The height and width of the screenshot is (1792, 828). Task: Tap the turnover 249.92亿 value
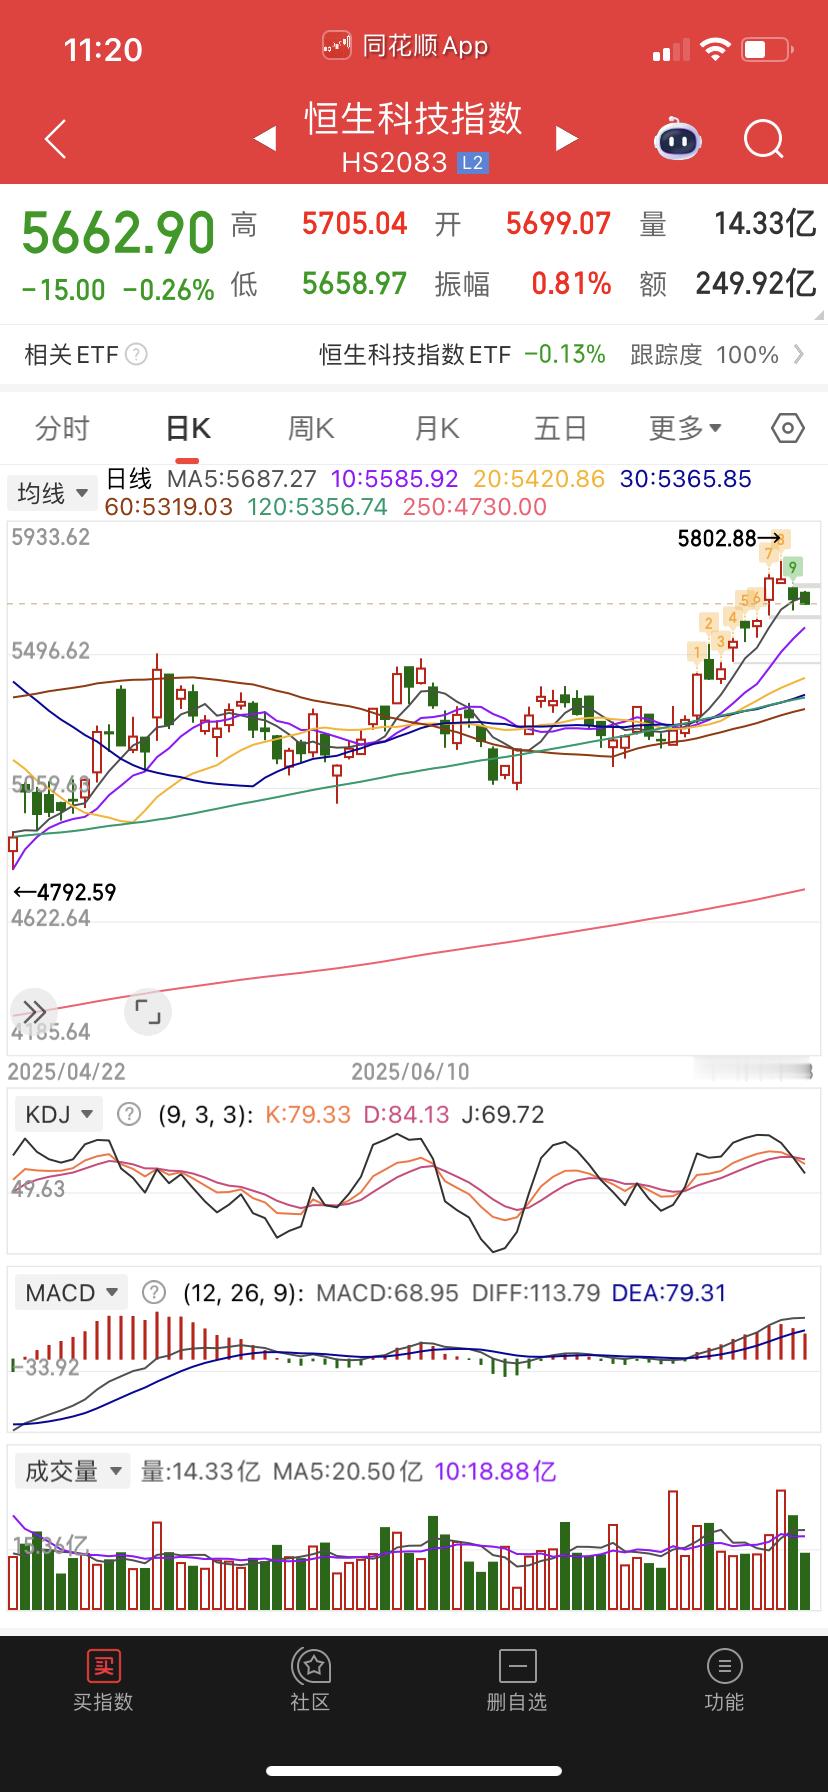pyautogui.click(x=756, y=284)
